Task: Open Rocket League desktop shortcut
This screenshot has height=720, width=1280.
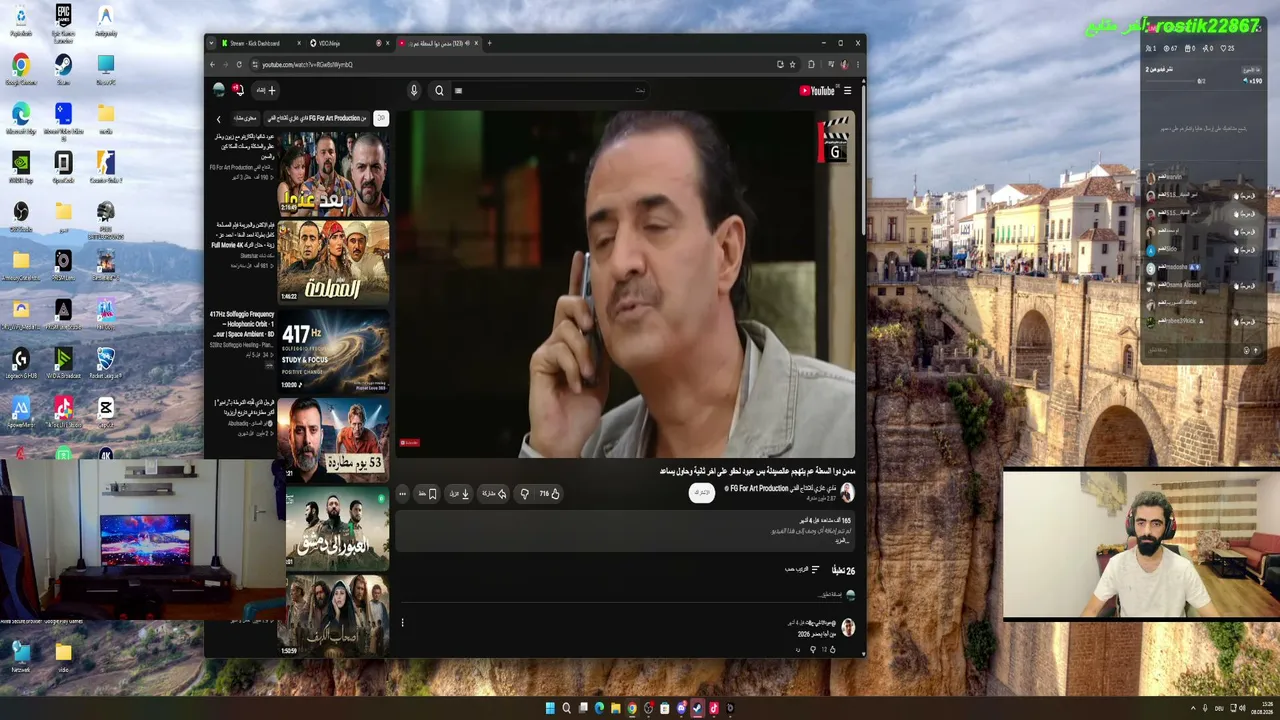Action: (105, 361)
